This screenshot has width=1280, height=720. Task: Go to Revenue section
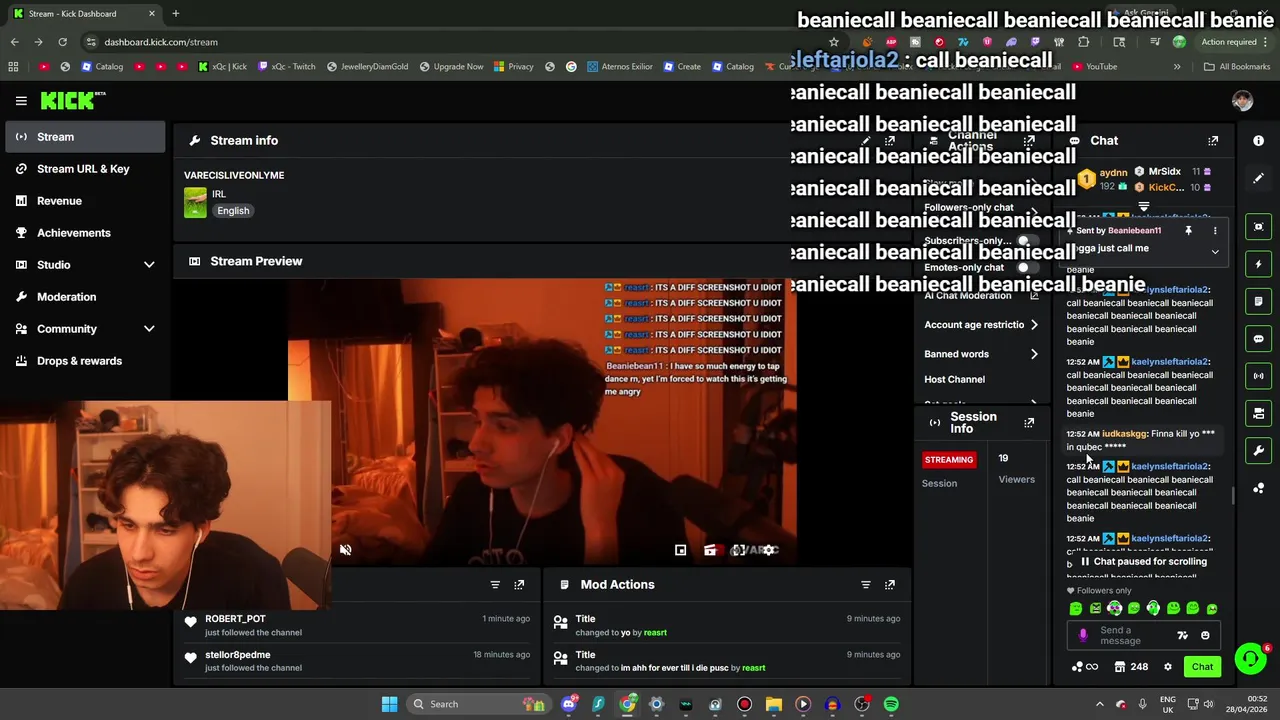point(85,201)
